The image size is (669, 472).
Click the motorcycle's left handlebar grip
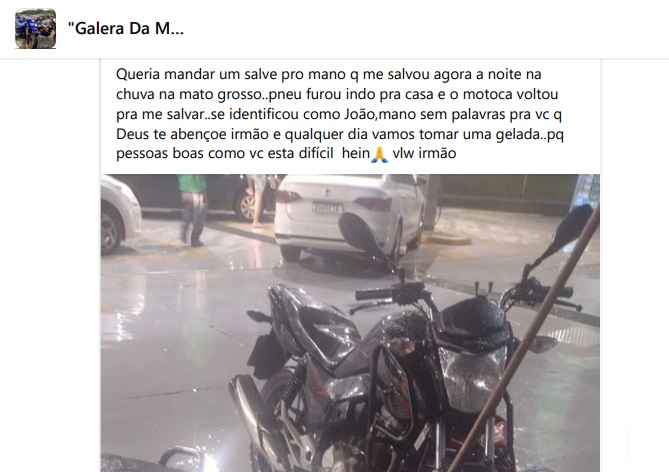click(374, 294)
